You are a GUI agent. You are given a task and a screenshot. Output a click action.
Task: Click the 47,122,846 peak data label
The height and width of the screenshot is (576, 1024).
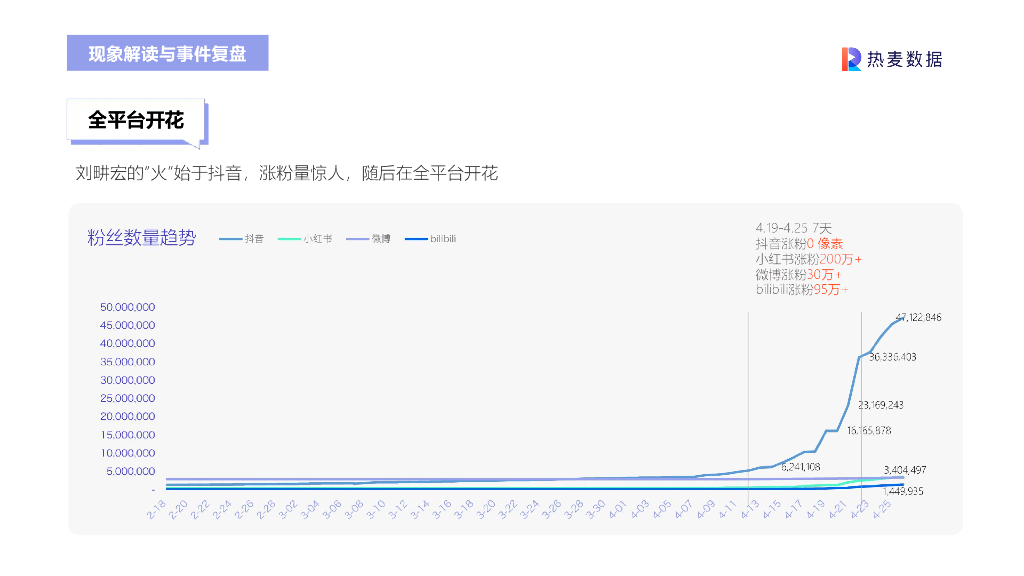[918, 317]
